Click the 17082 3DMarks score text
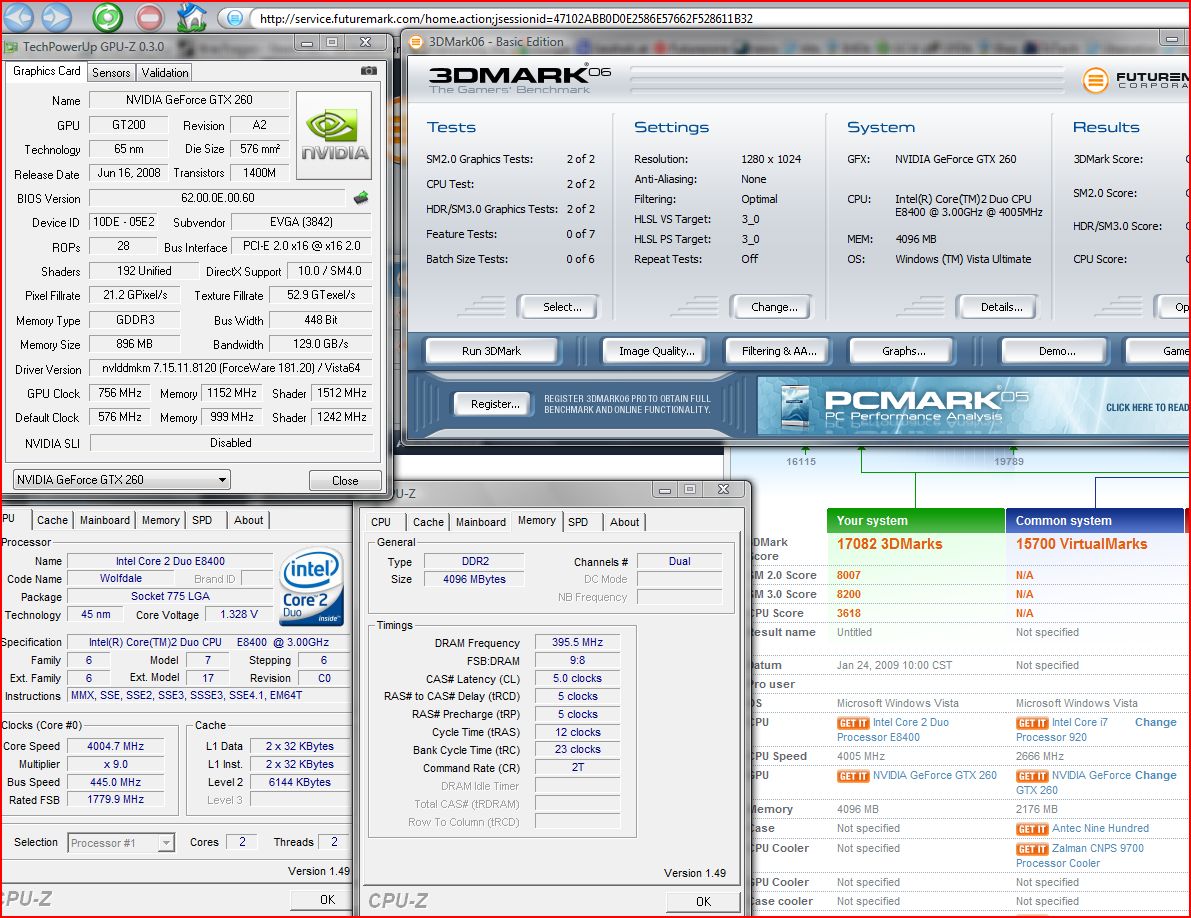This screenshot has width=1191, height=918. 889,544
